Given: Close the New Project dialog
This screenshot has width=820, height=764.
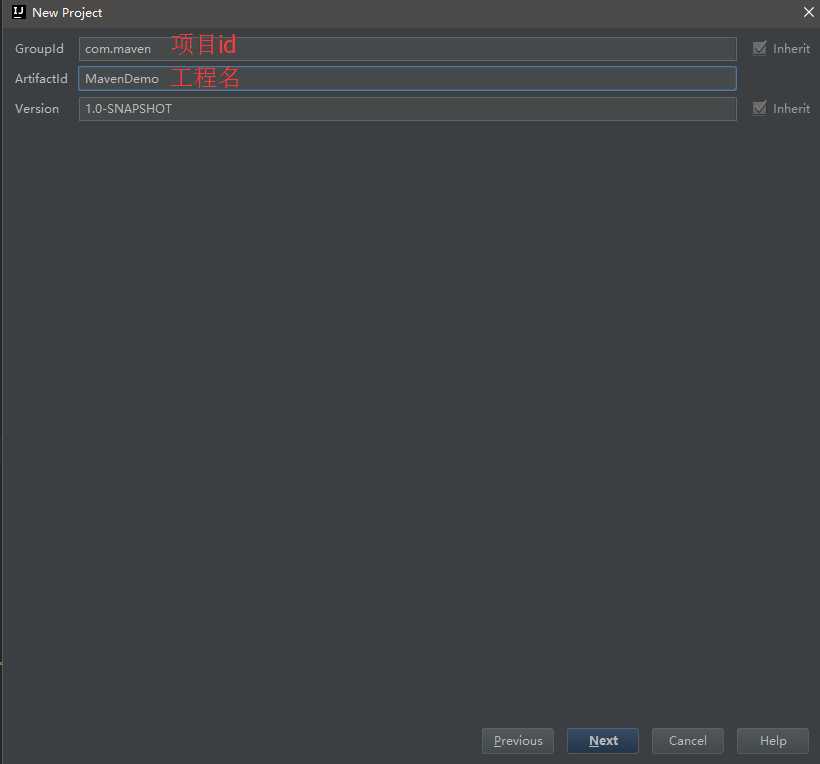Looking at the screenshot, I should 808,12.
